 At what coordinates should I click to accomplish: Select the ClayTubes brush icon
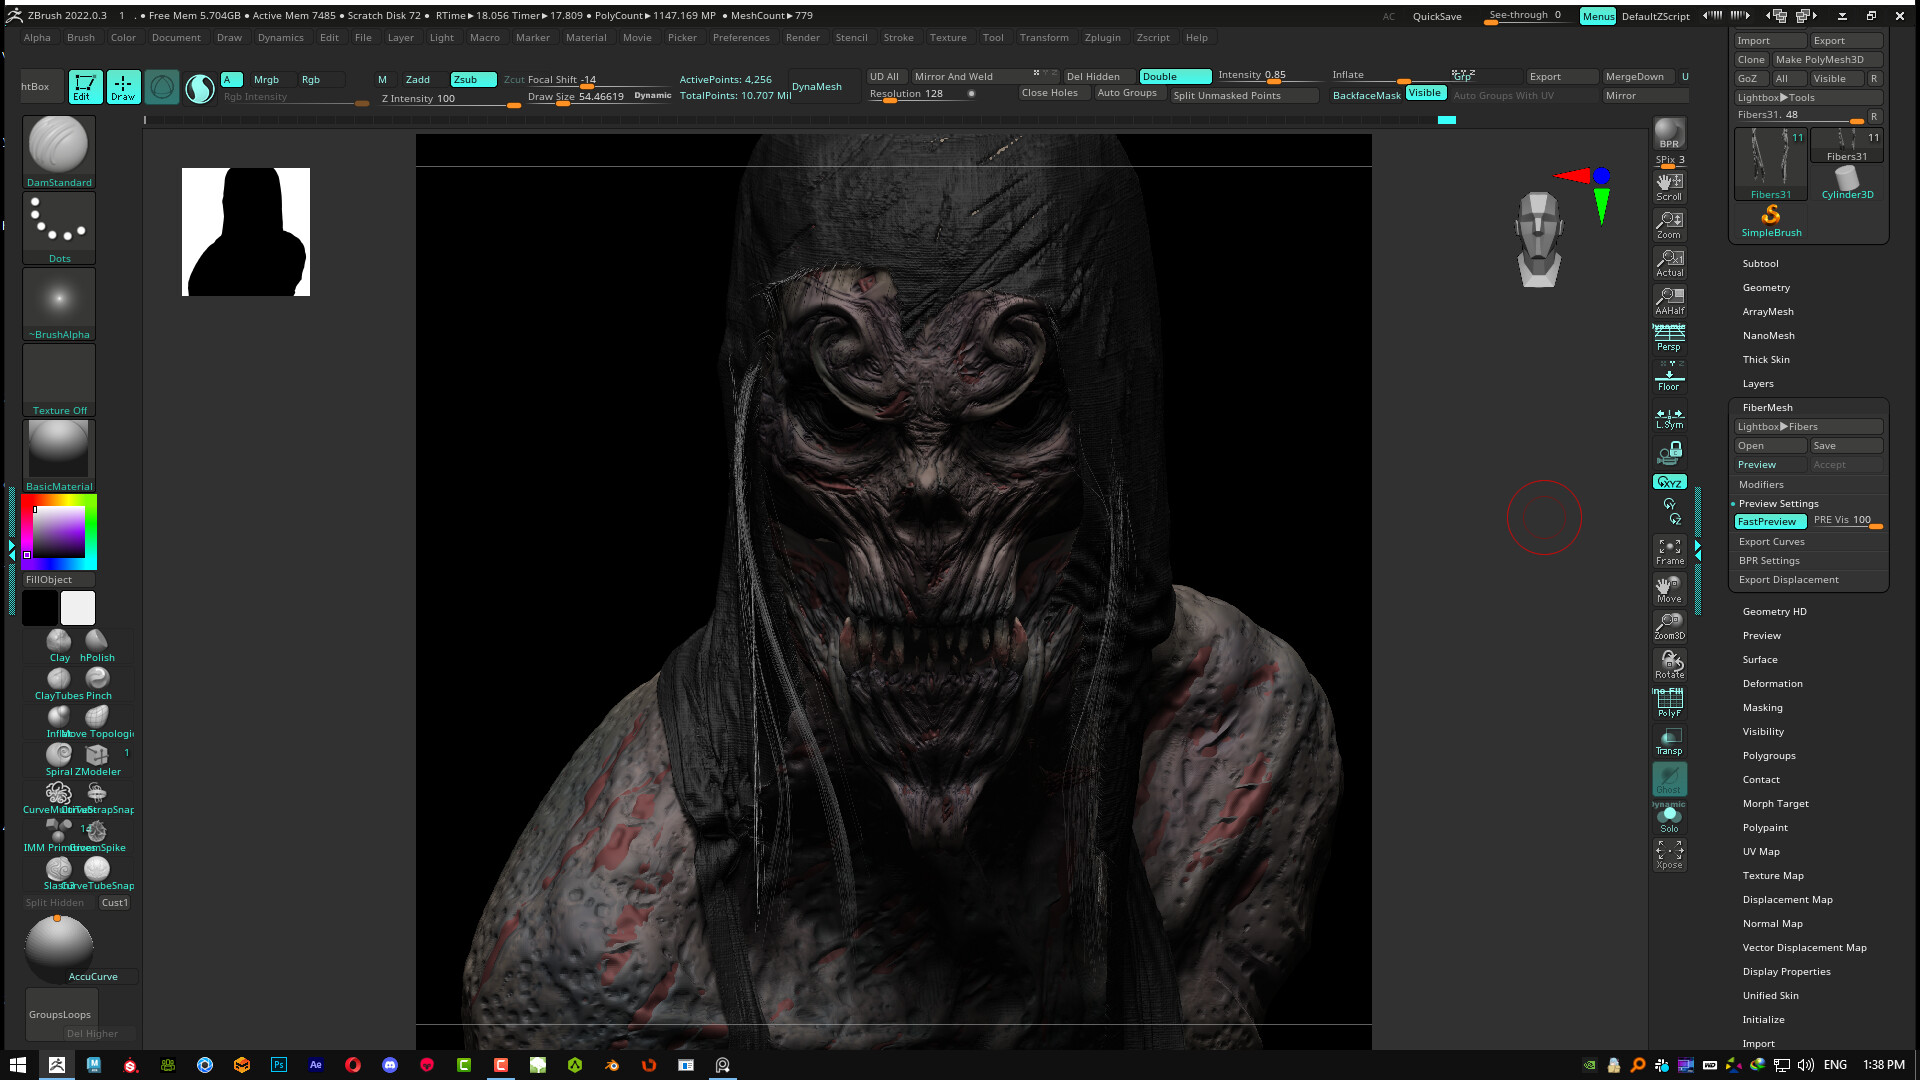point(58,680)
